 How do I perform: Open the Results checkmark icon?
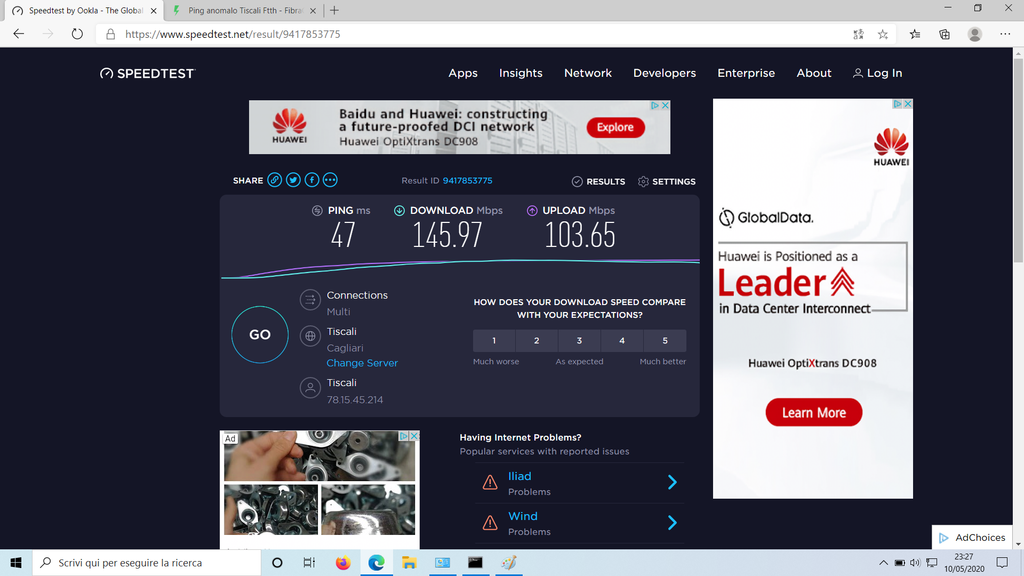[577, 181]
